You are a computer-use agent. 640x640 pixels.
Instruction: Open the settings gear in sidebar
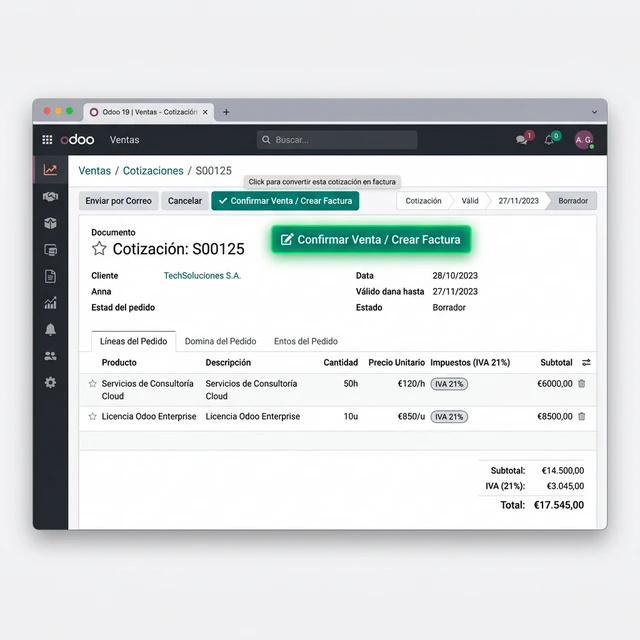50,383
